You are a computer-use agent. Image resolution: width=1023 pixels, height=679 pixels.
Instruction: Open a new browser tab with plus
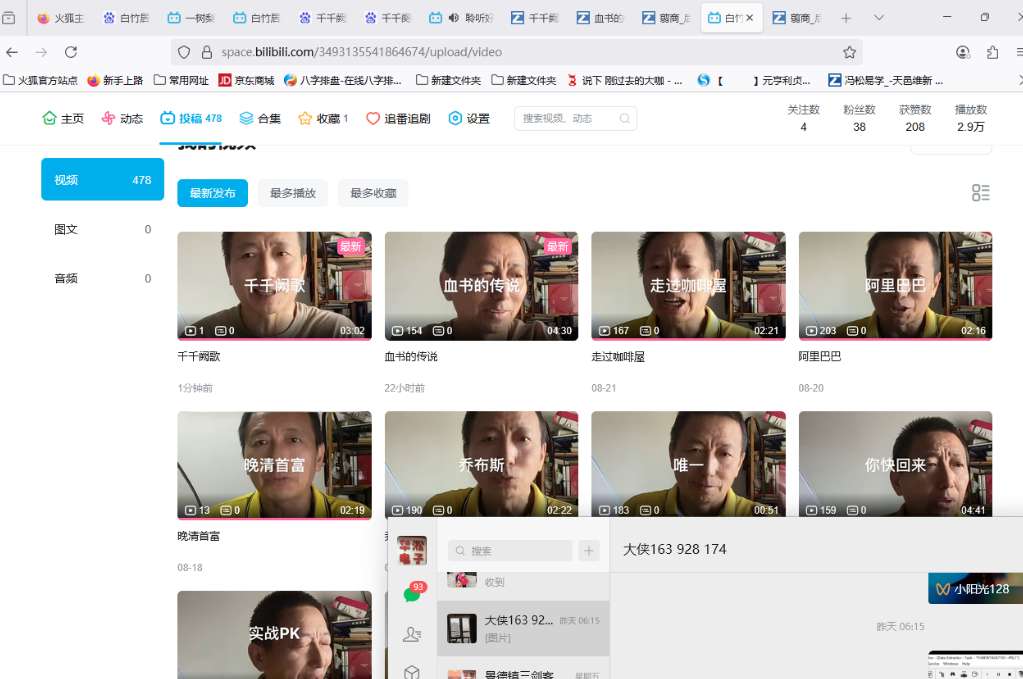click(846, 18)
